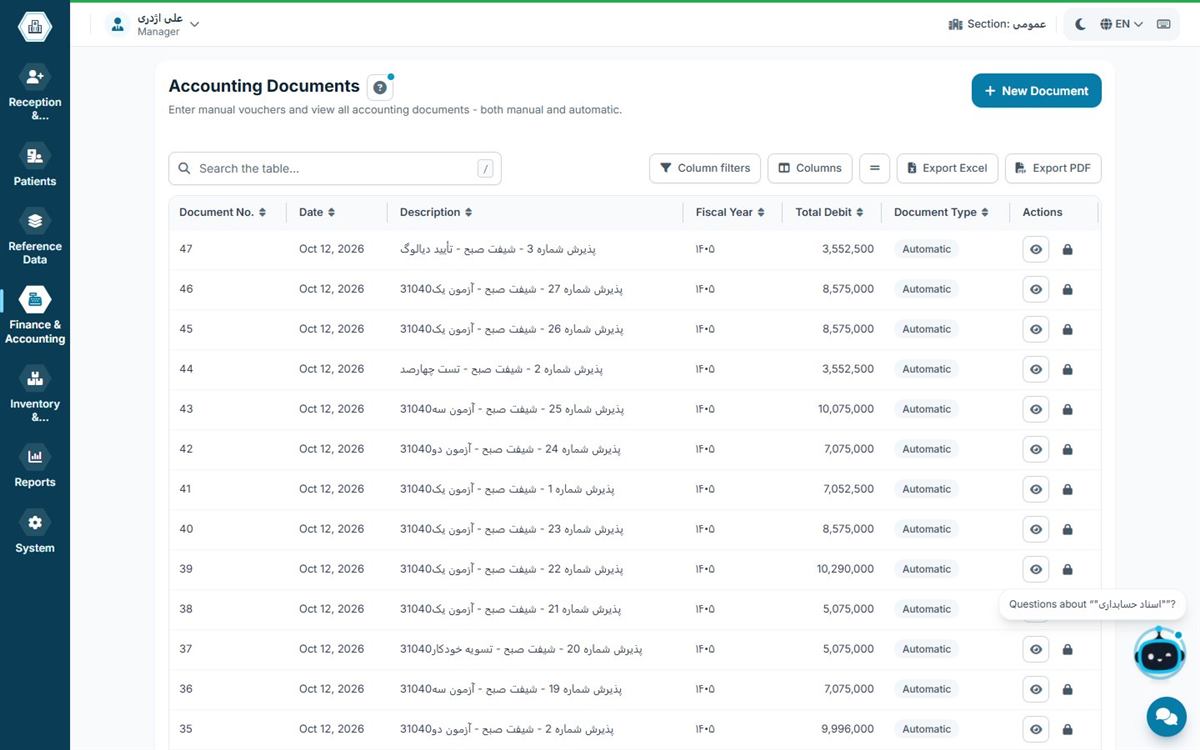View document 45 with the eye icon
Viewport: 1200px width, 750px height.
click(x=1036, y=330)
